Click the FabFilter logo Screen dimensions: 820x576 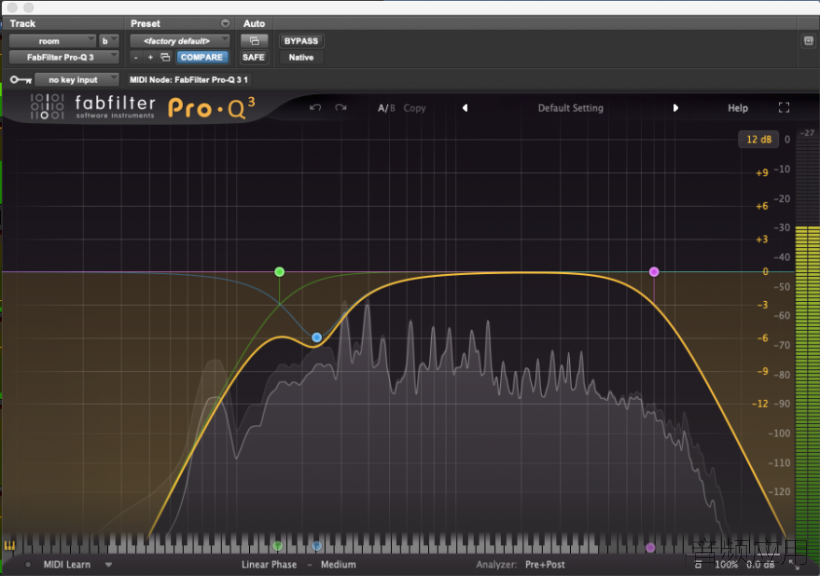click(x=93, y=107)
